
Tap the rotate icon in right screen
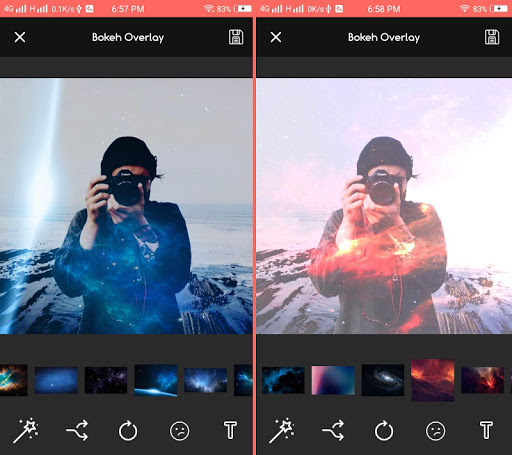click(384, 431)
